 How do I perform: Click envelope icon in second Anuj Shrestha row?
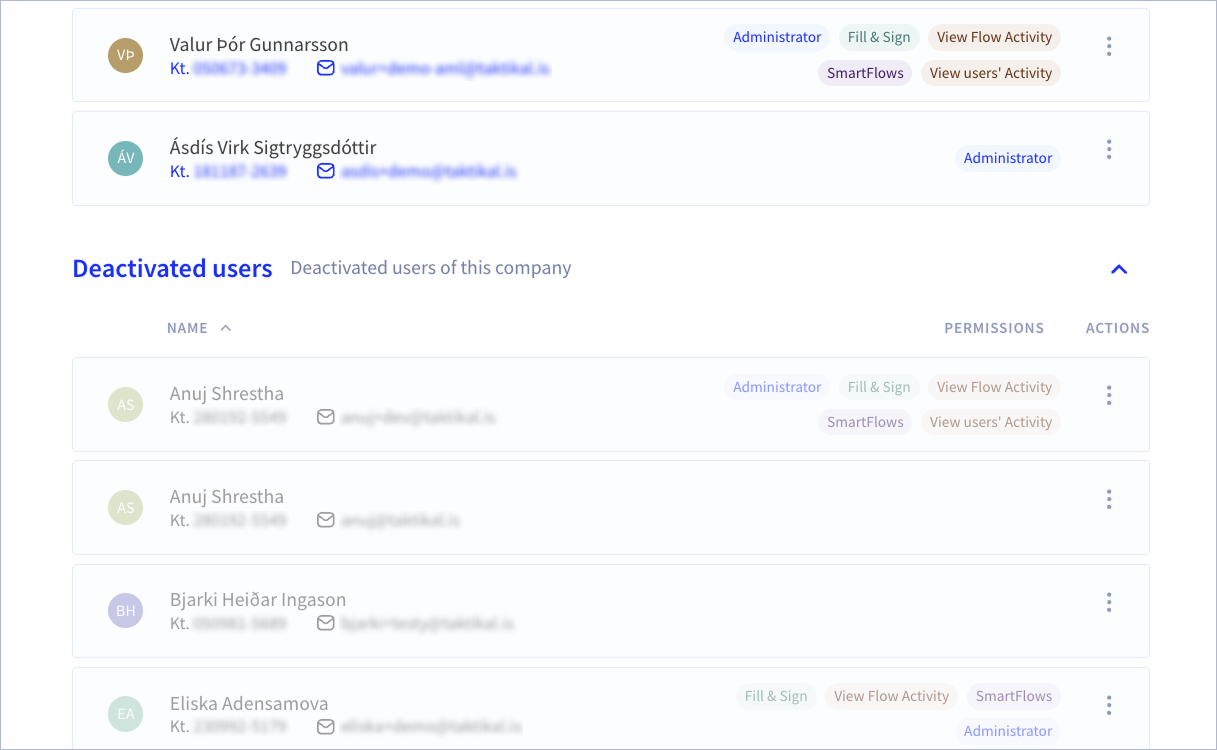coord(325,520)
